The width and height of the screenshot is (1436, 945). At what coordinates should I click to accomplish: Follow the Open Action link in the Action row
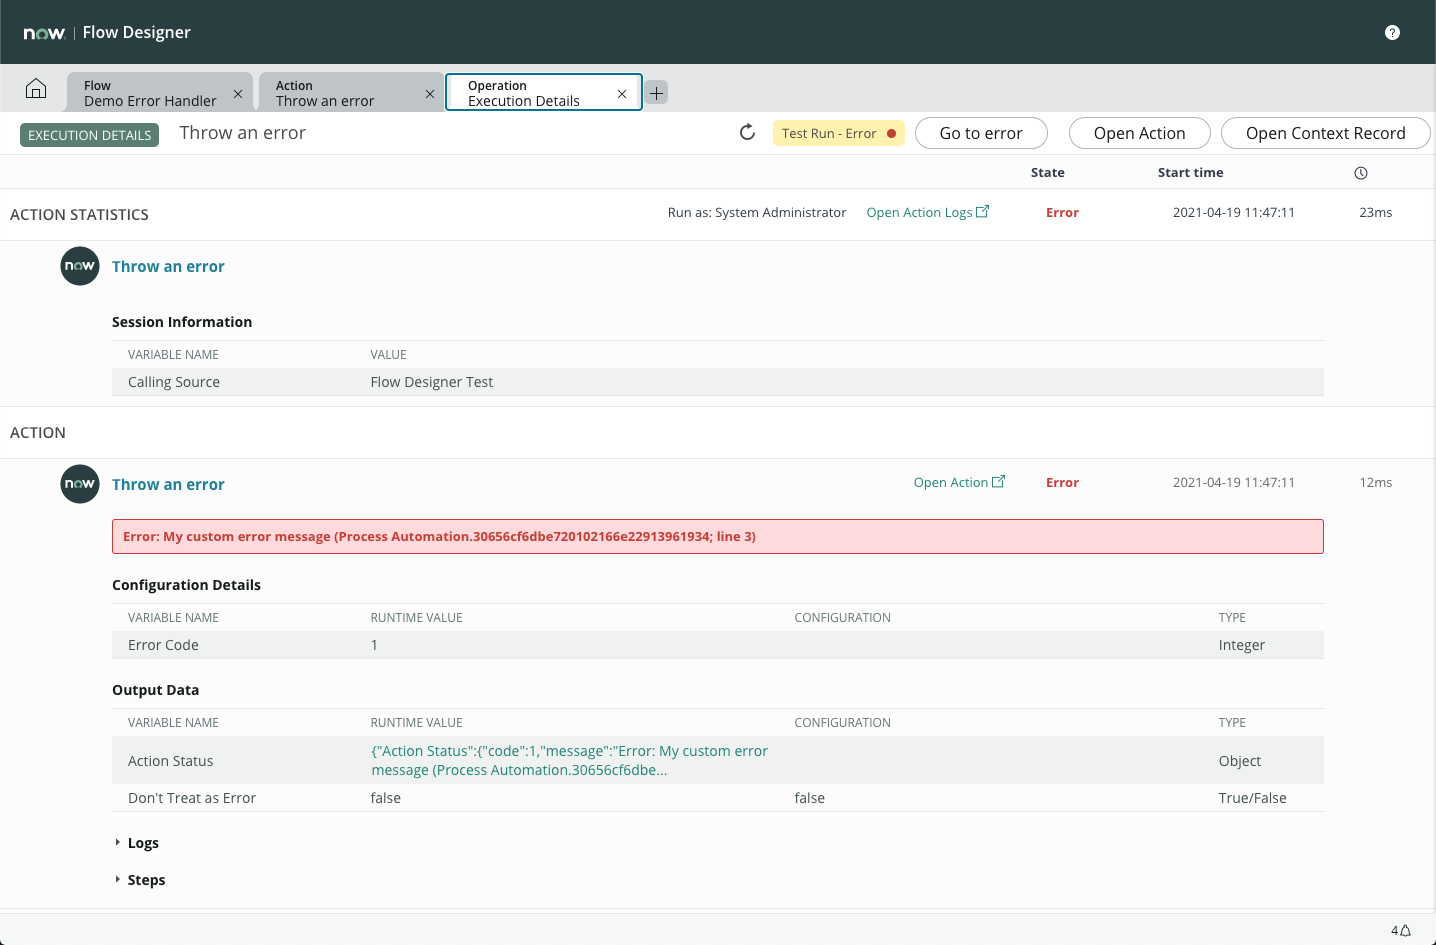(x=959, y=482)
